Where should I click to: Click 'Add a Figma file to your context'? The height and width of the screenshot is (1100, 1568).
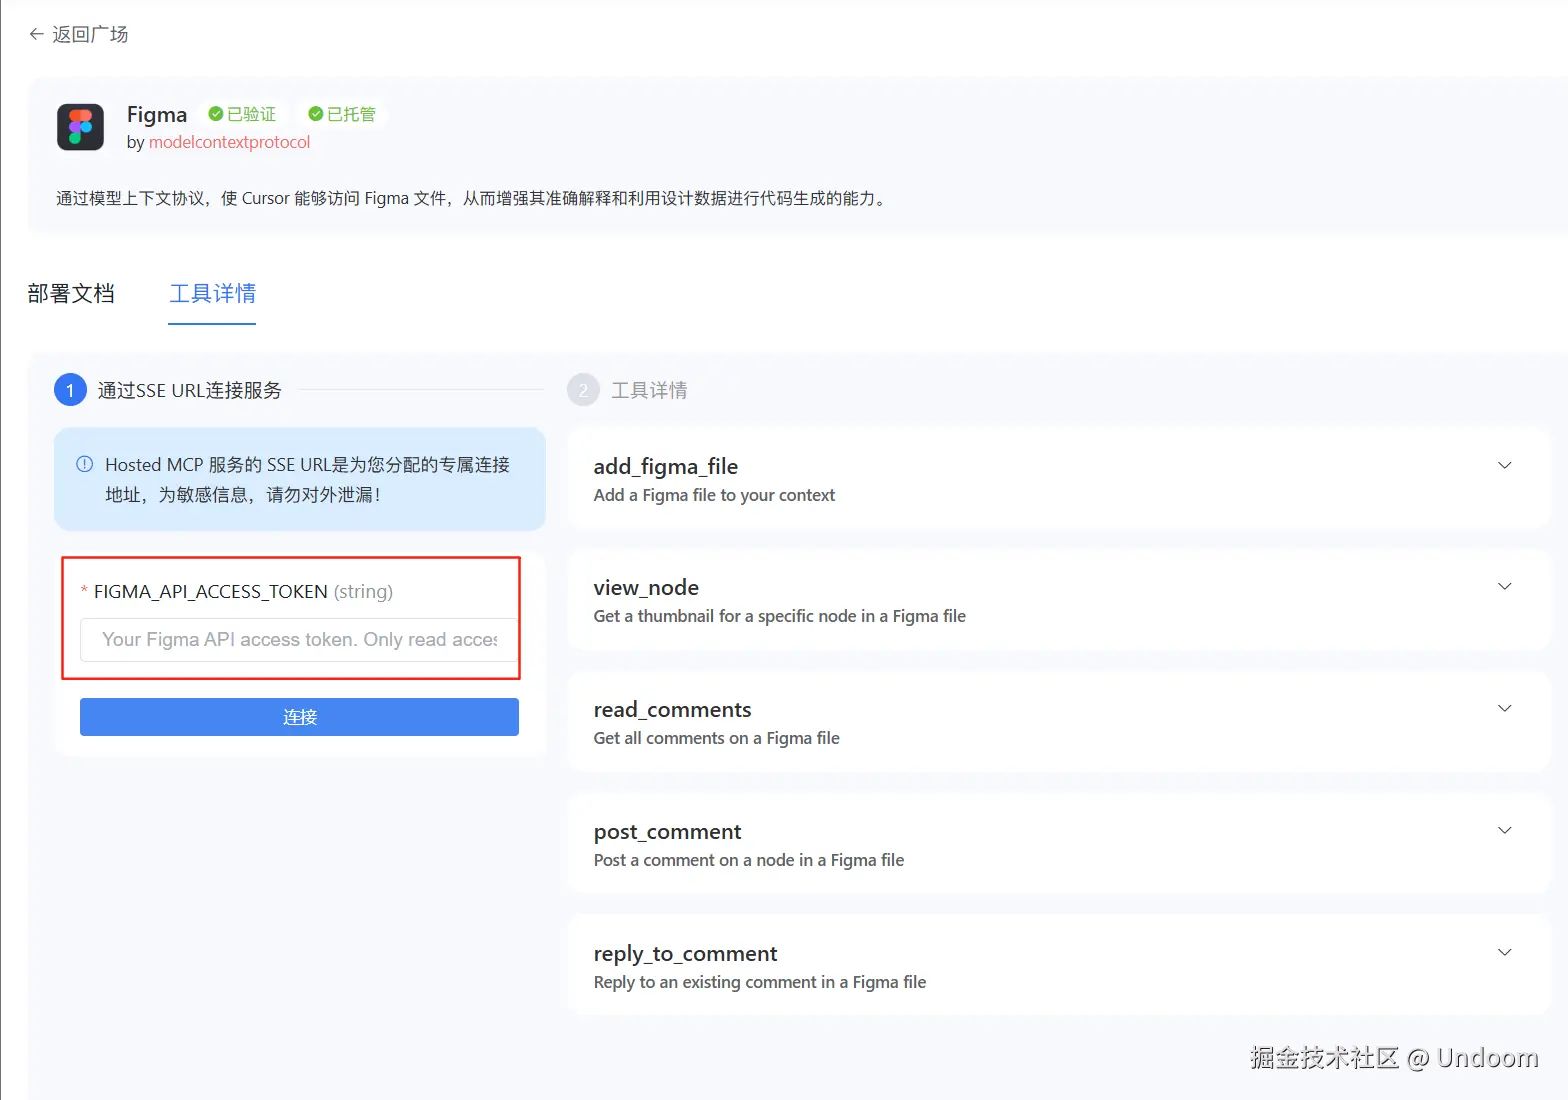[x=714, y=495]
